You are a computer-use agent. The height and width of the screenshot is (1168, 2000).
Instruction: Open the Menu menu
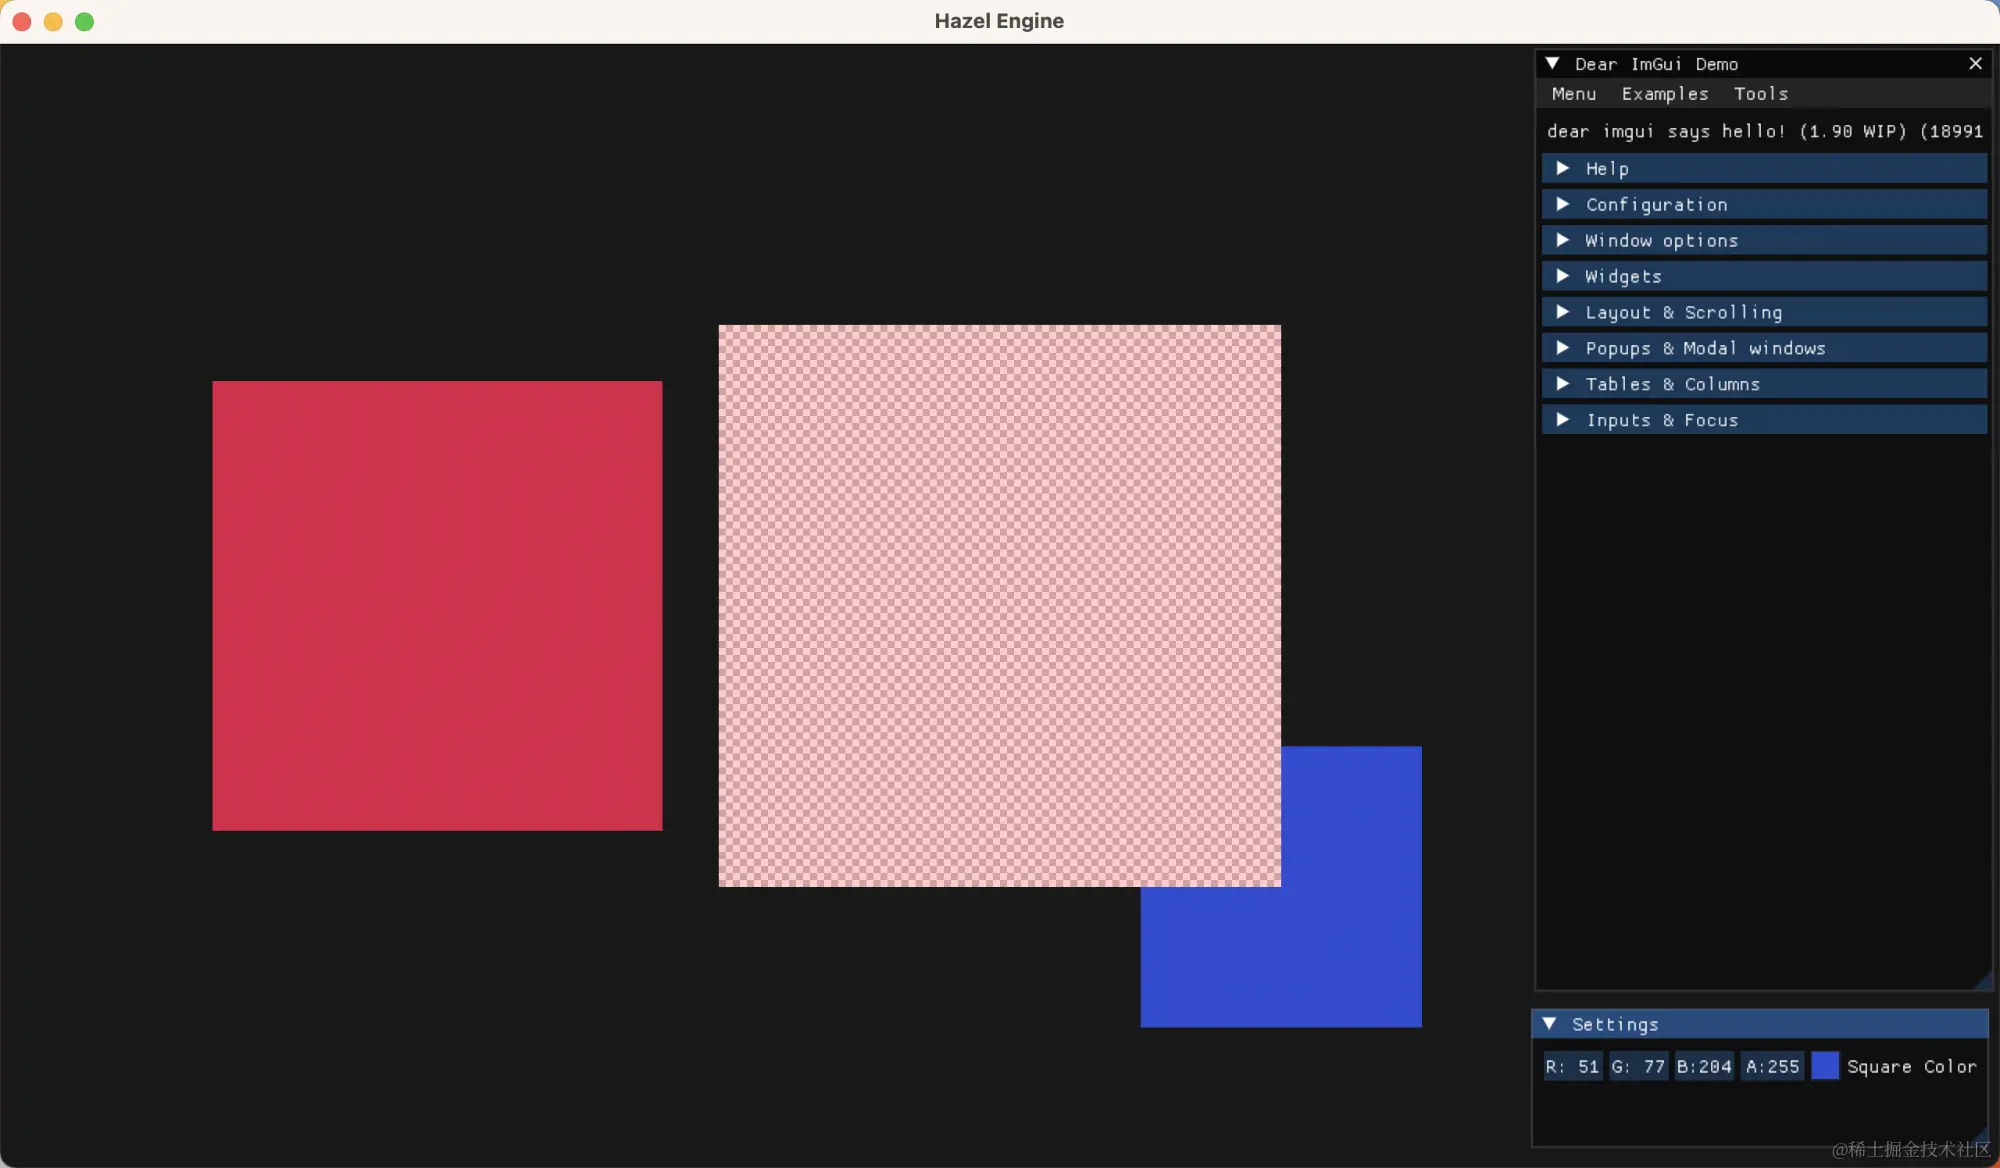1573,94
